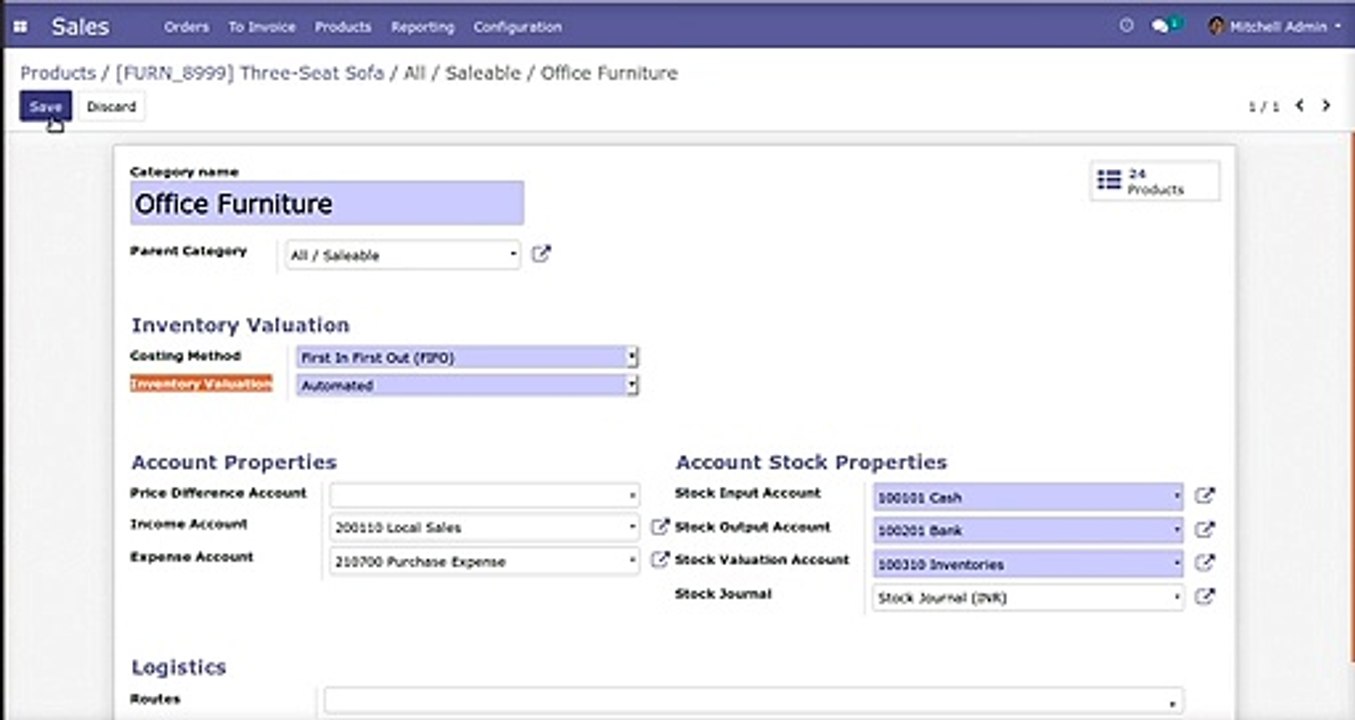The image size is (1355, 720).
Task: Open Income Account dropdown
Action: (484, 527)
